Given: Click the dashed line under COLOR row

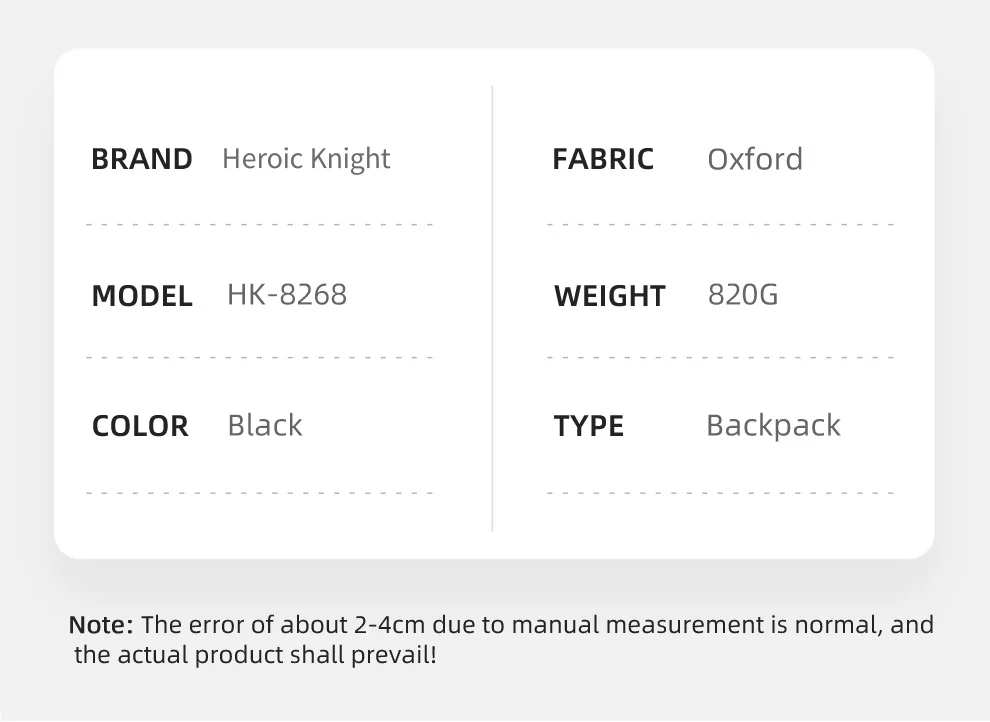Looking at the screenshot, I should 259,493.
